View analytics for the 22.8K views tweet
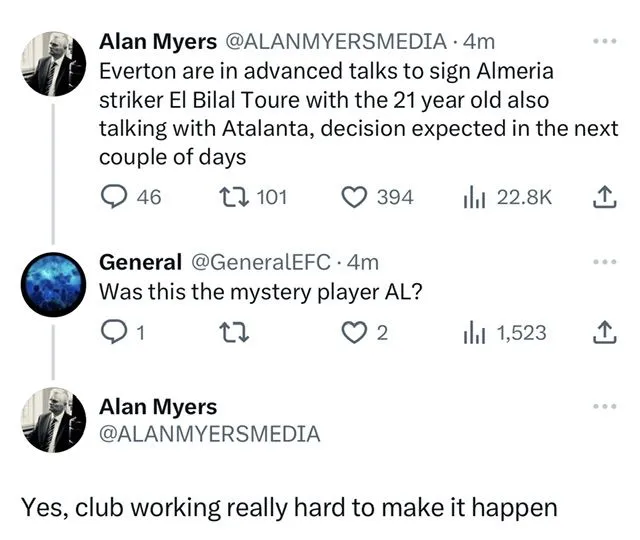The width and height of the screenshot is (640, 540). point(471,197)
